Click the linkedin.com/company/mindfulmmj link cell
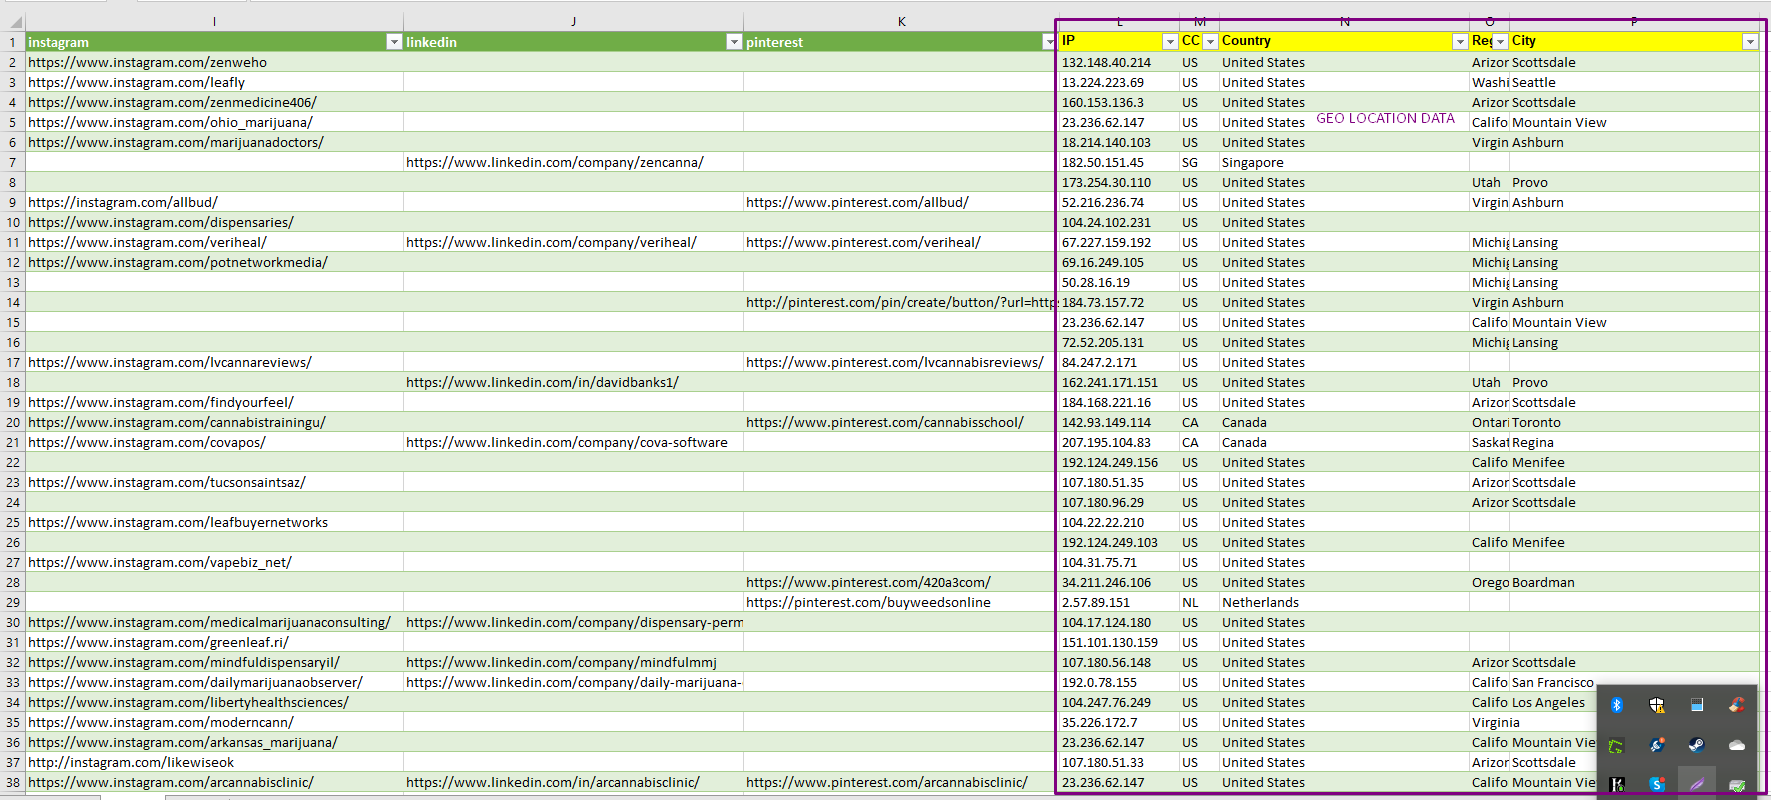The width and height of the screenshot is (1771, 800). coord(573,662)
